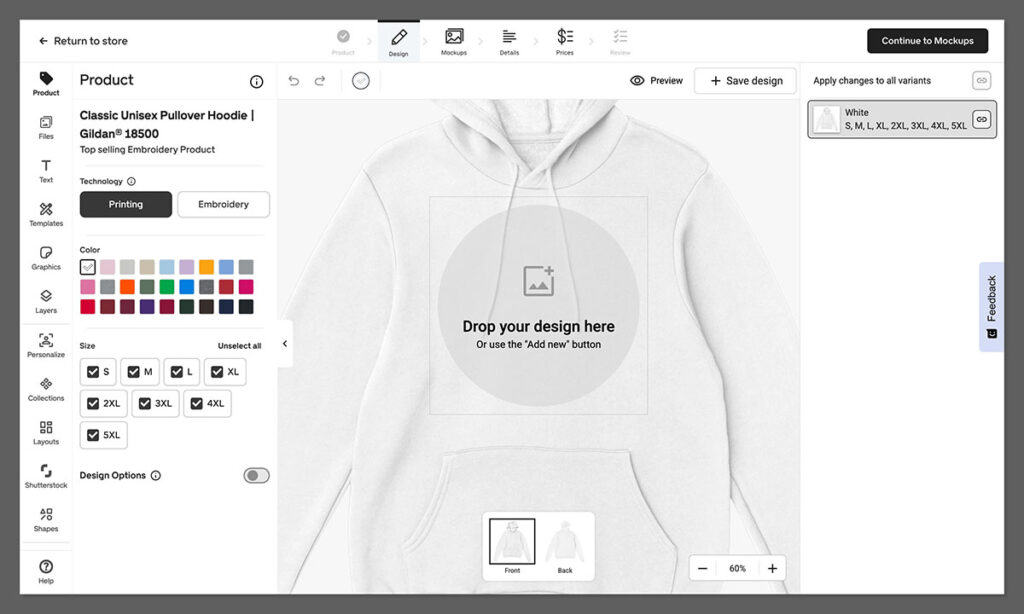Click the product info icon
Image resolution: width=1024 pixels, height=614 pixels.
tap(256, 82)
